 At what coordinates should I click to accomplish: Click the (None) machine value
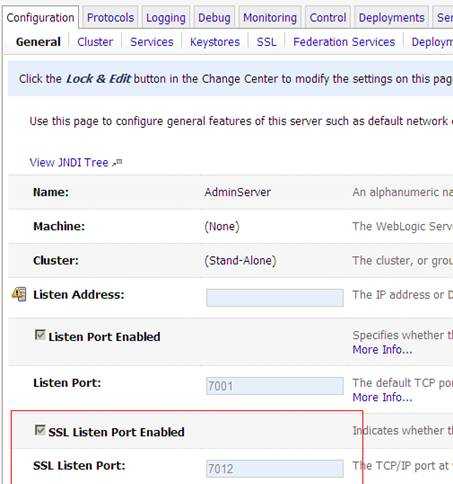coord(222,226)
